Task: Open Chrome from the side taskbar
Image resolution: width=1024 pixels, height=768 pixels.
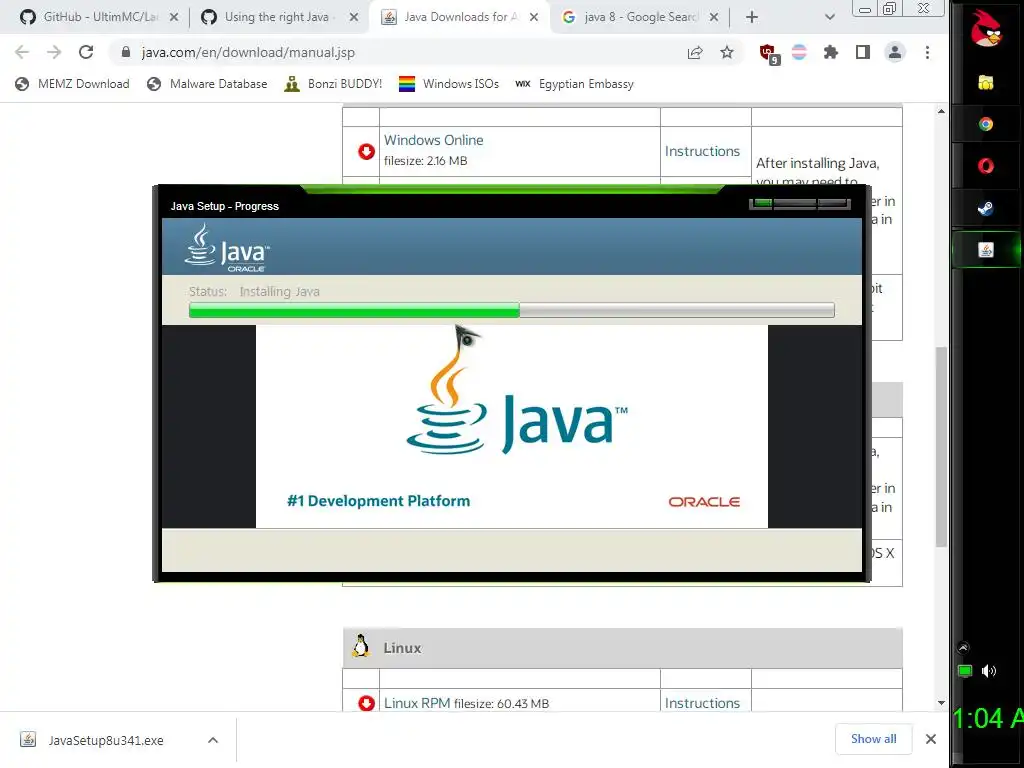Action: (x=985, y=124)
